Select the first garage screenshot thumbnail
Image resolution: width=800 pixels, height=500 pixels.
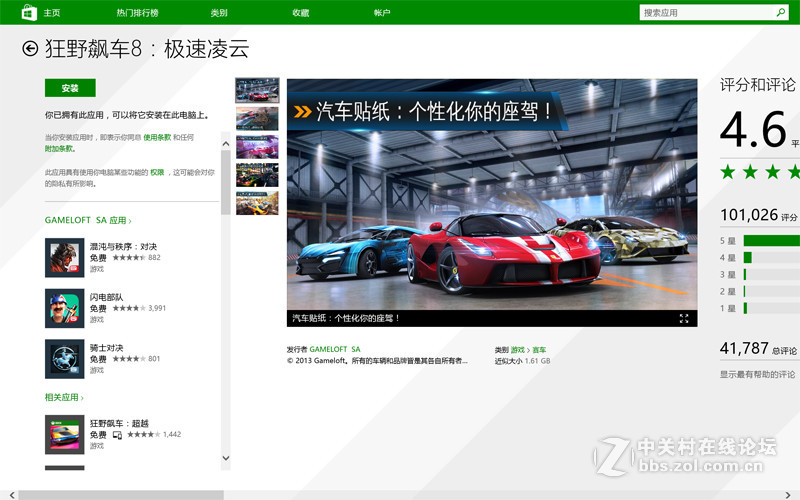(x=257, y=90)
